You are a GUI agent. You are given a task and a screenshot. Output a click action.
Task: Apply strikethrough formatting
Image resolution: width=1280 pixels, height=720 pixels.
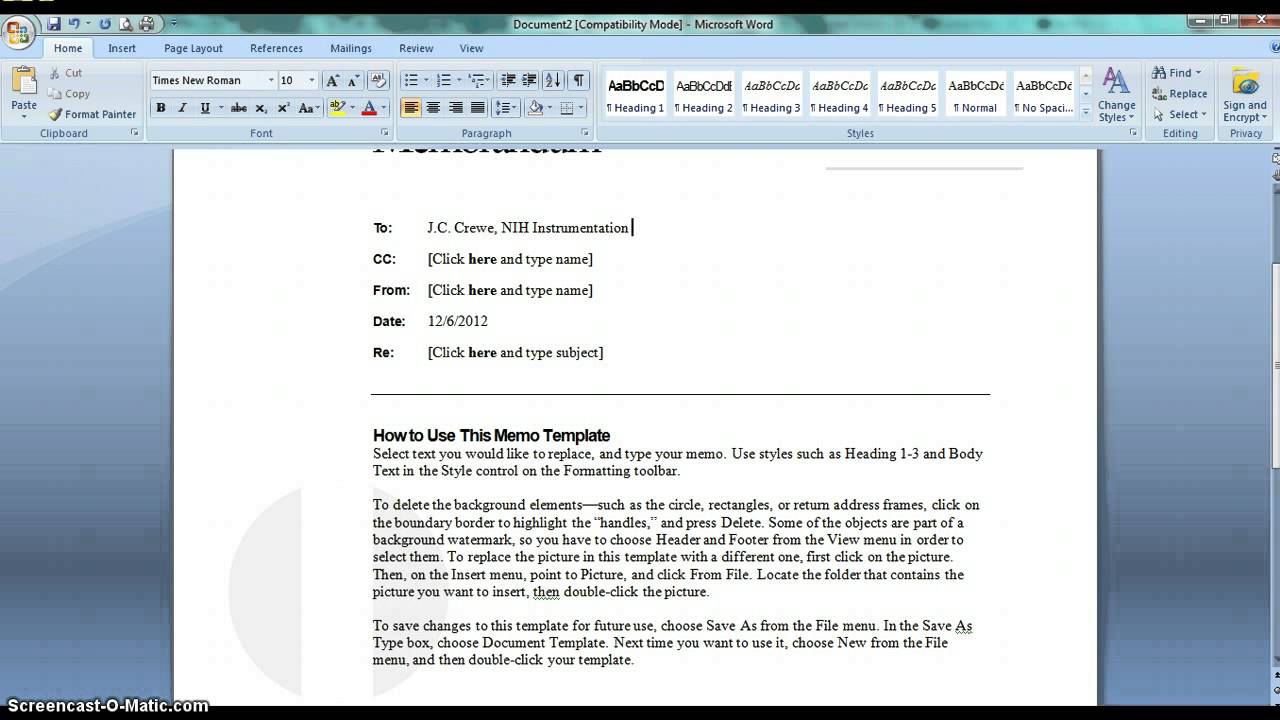[238, 108]
